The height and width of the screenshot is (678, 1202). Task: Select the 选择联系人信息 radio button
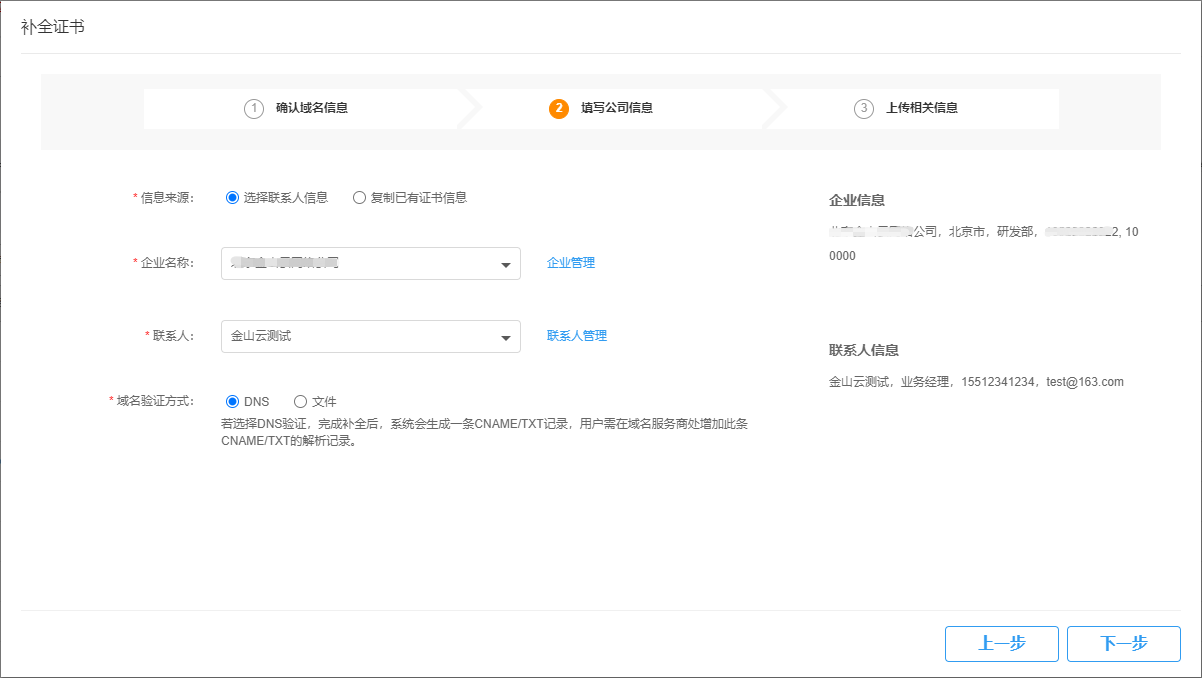[x=233, y=198]
